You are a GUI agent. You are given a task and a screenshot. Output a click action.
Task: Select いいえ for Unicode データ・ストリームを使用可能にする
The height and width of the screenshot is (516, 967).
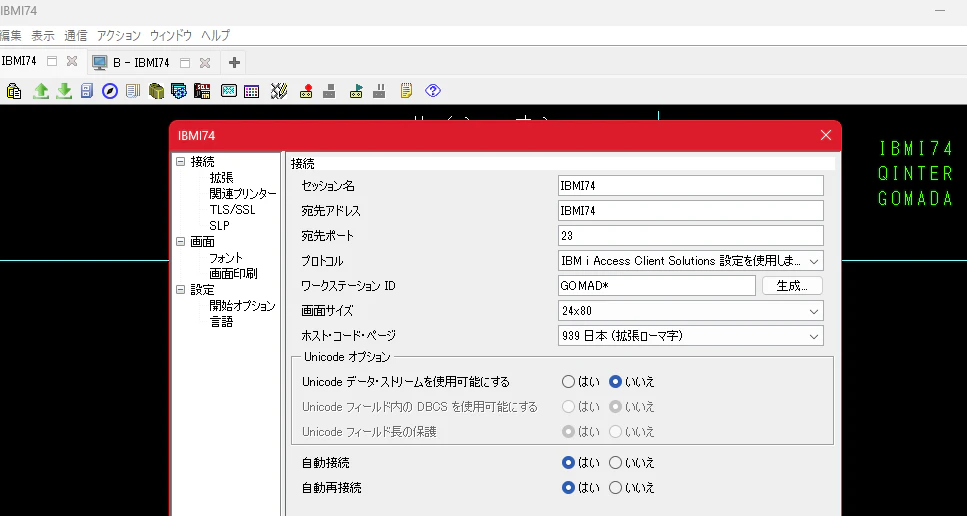[615, 382]
